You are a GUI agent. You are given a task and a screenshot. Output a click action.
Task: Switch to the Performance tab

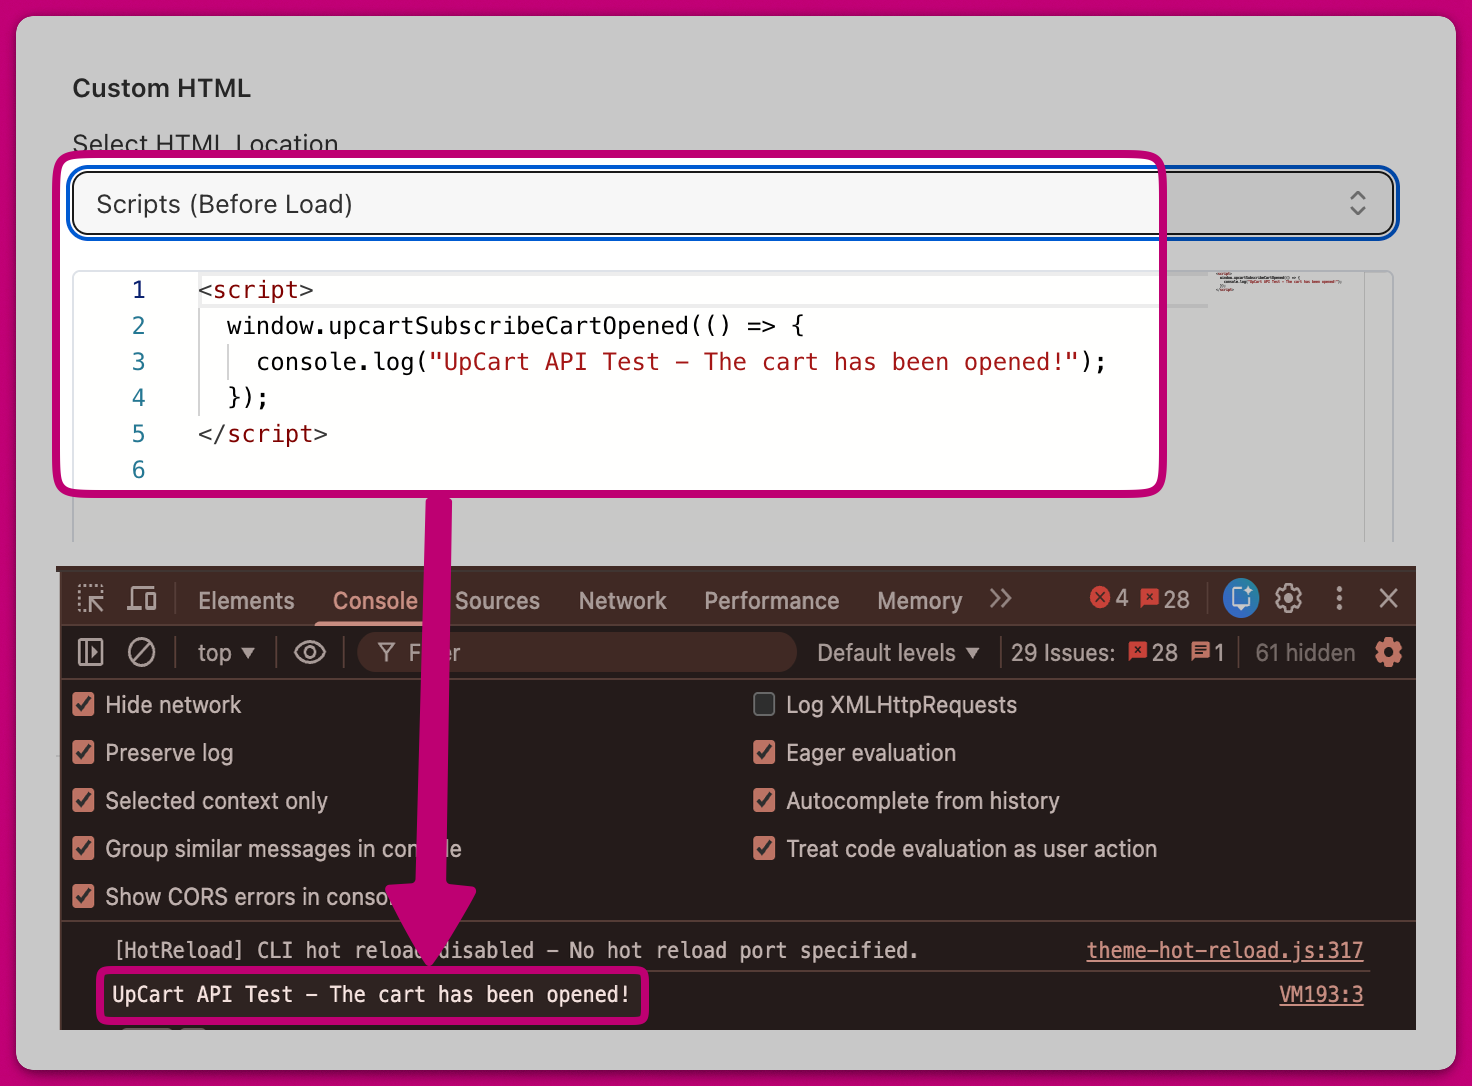pos(771,600)
